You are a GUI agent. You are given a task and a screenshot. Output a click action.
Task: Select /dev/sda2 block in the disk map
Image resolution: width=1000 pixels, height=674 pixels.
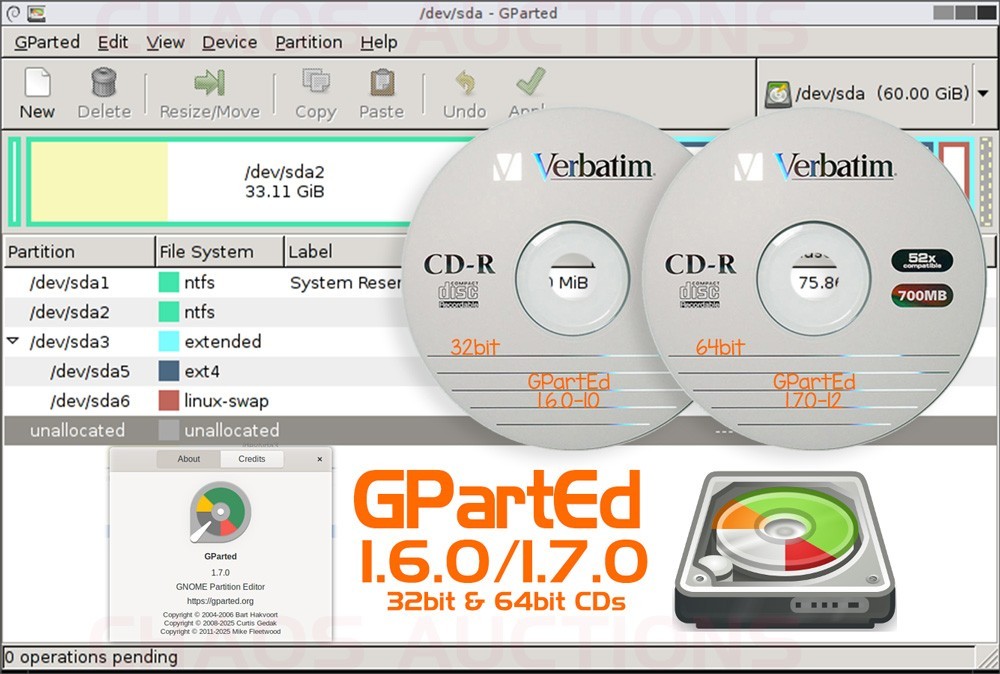[x=220, y=182]
